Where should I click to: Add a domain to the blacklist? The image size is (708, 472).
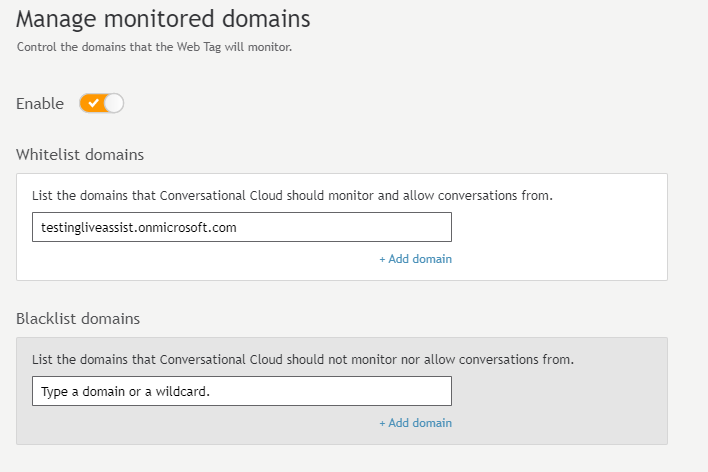[x=415, y=423]
